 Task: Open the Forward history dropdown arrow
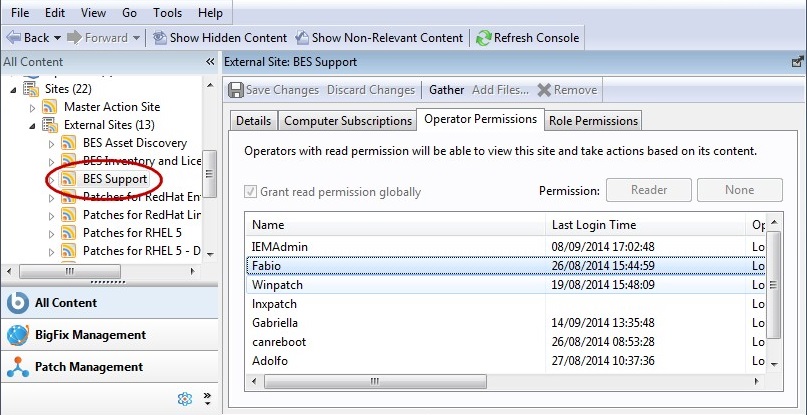(136, 38)
